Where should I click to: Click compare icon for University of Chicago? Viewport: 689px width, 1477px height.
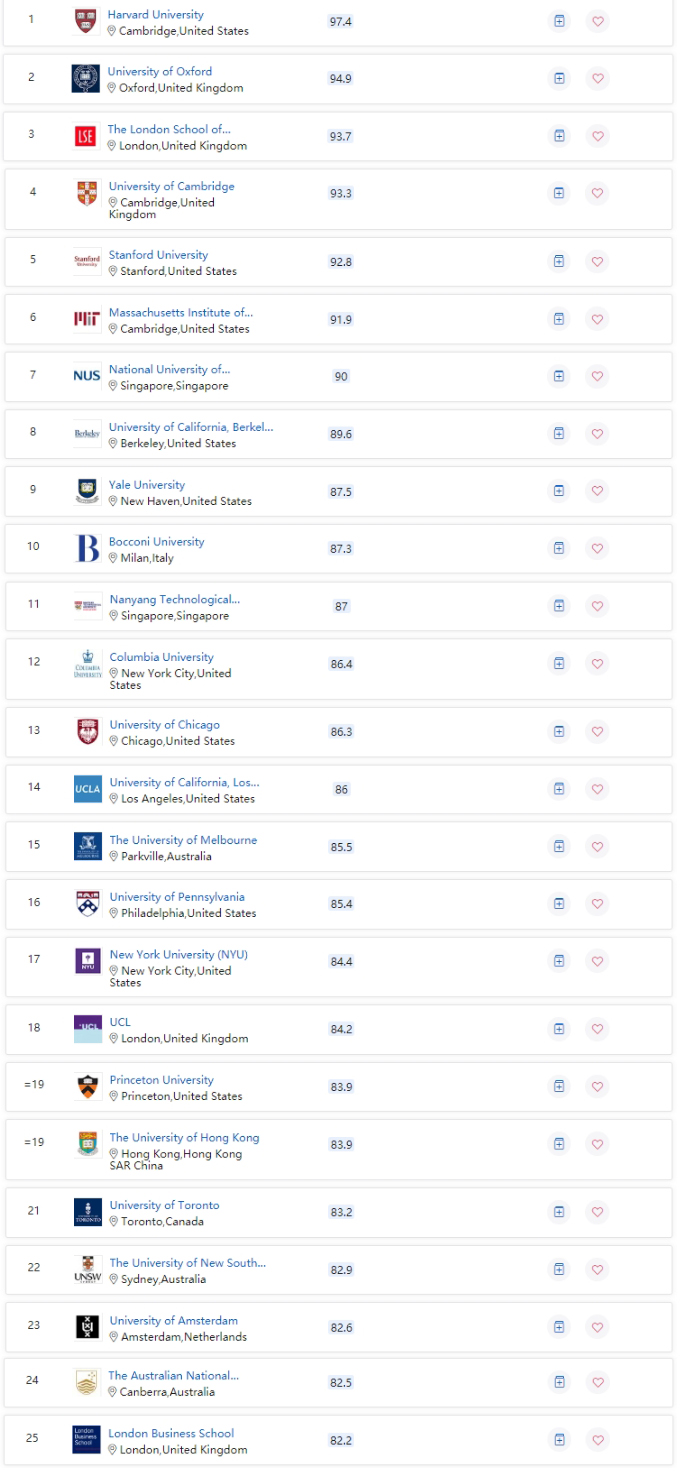click(559, 731)
